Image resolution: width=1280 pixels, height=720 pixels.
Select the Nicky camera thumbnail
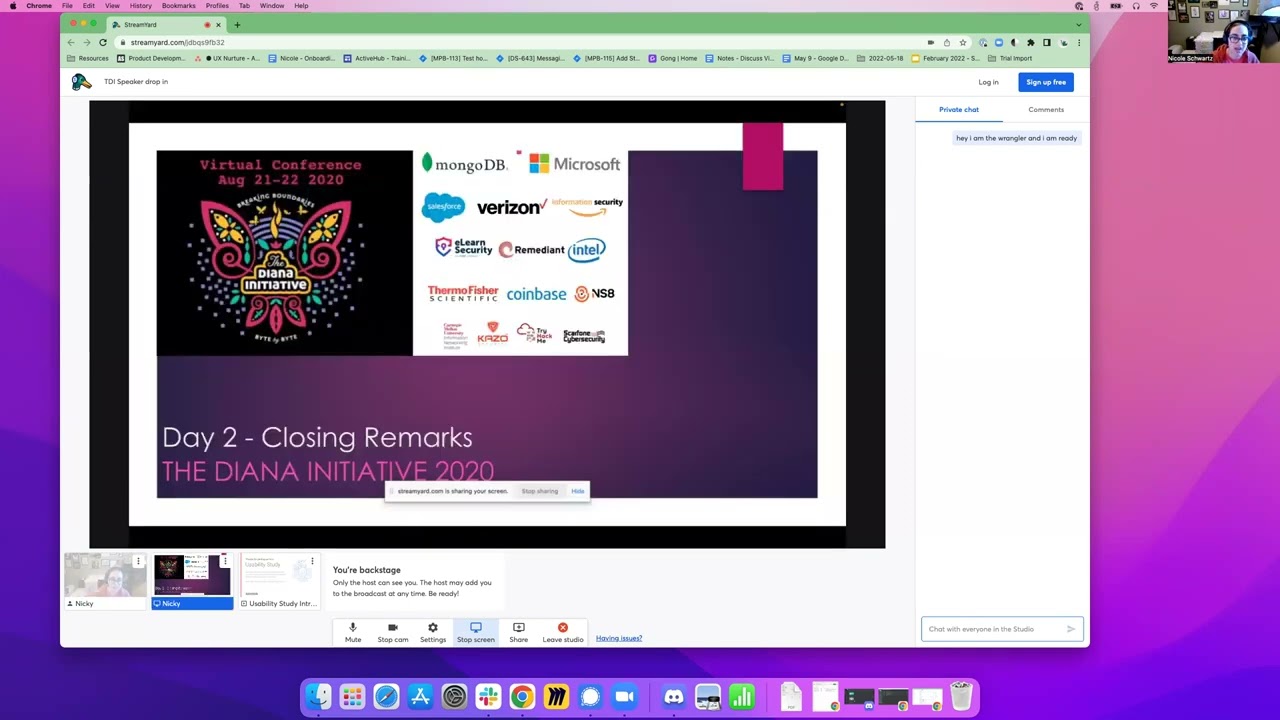tap(105, 581)
